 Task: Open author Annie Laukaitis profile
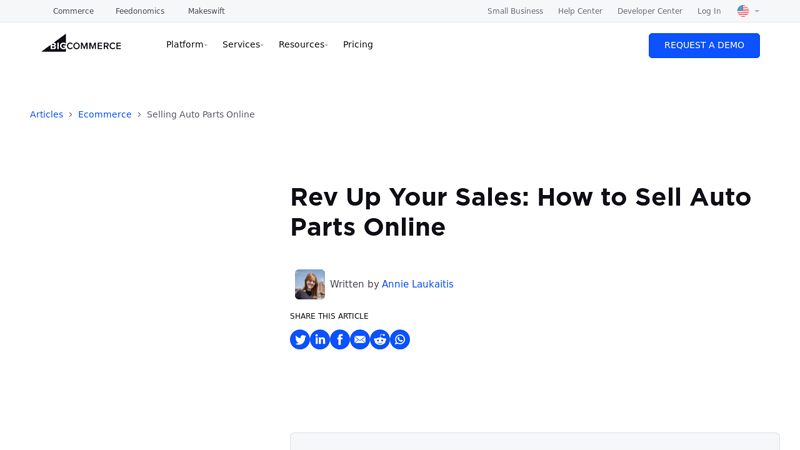click(417, 284)
